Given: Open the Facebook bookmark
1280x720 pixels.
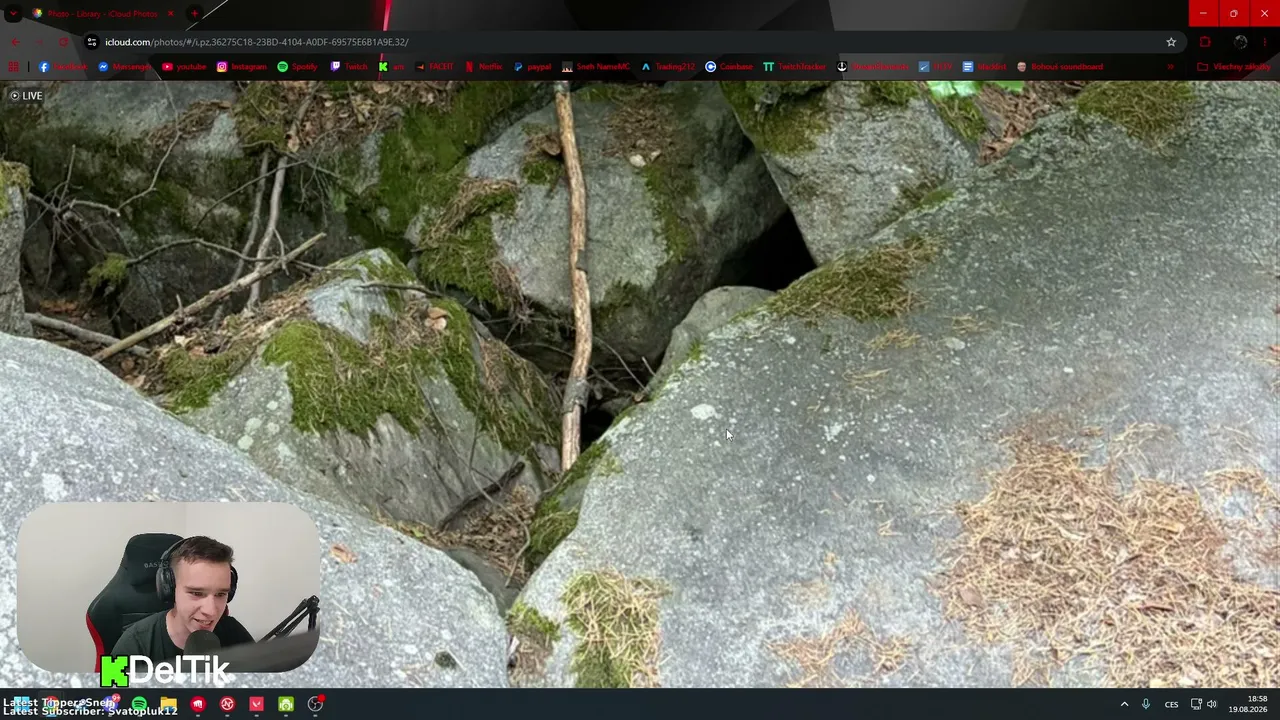Looking at the screenshot, I should [x=63, y=67].
